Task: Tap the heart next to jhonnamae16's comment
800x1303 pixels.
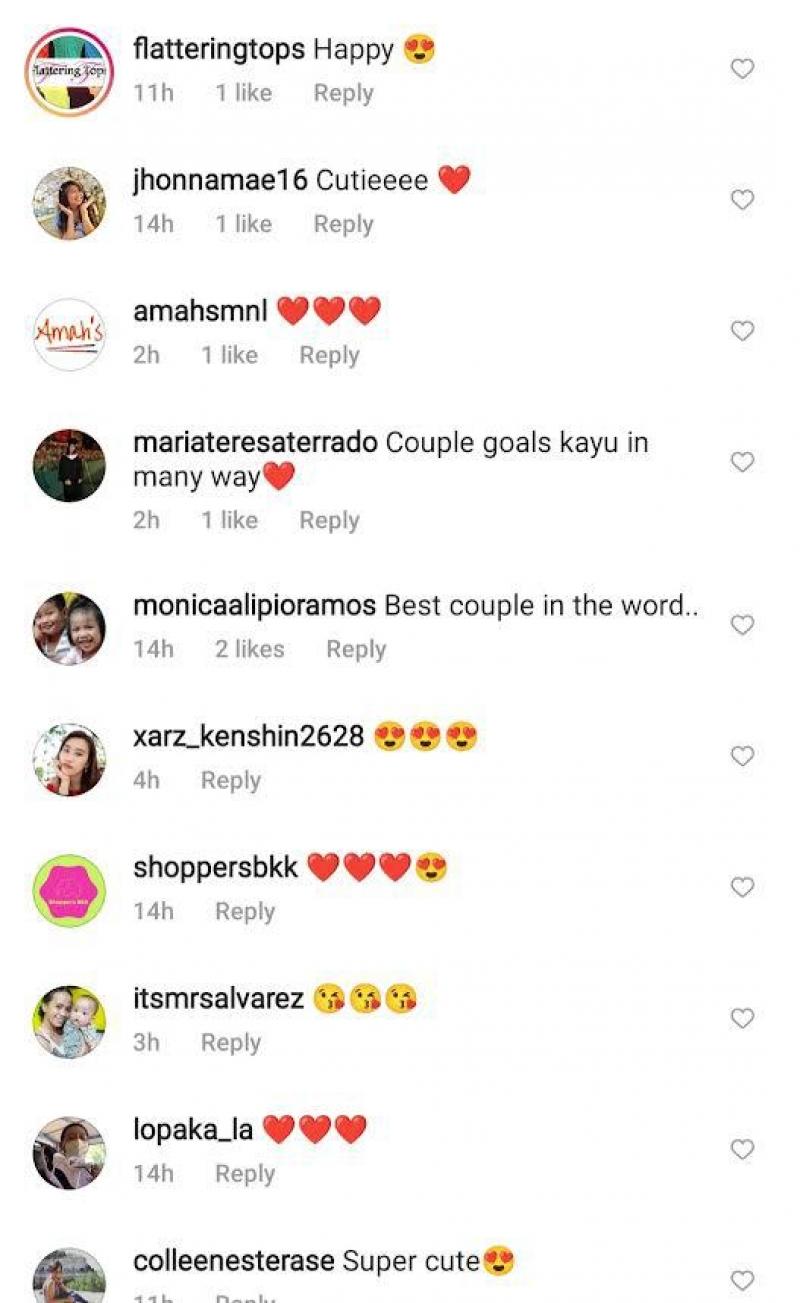Action: [x=742, y=200]
